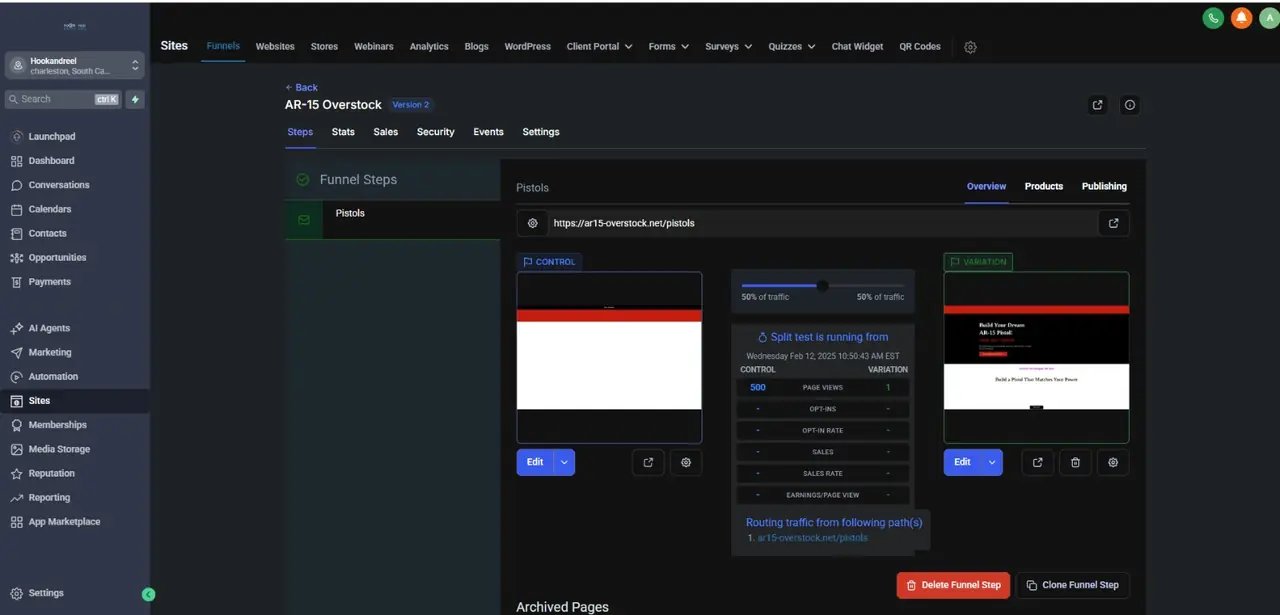The height and width of the screenshot is (615, 1280).
Task: Click the Version 2 badge
Action: click(x=411, y=105)
